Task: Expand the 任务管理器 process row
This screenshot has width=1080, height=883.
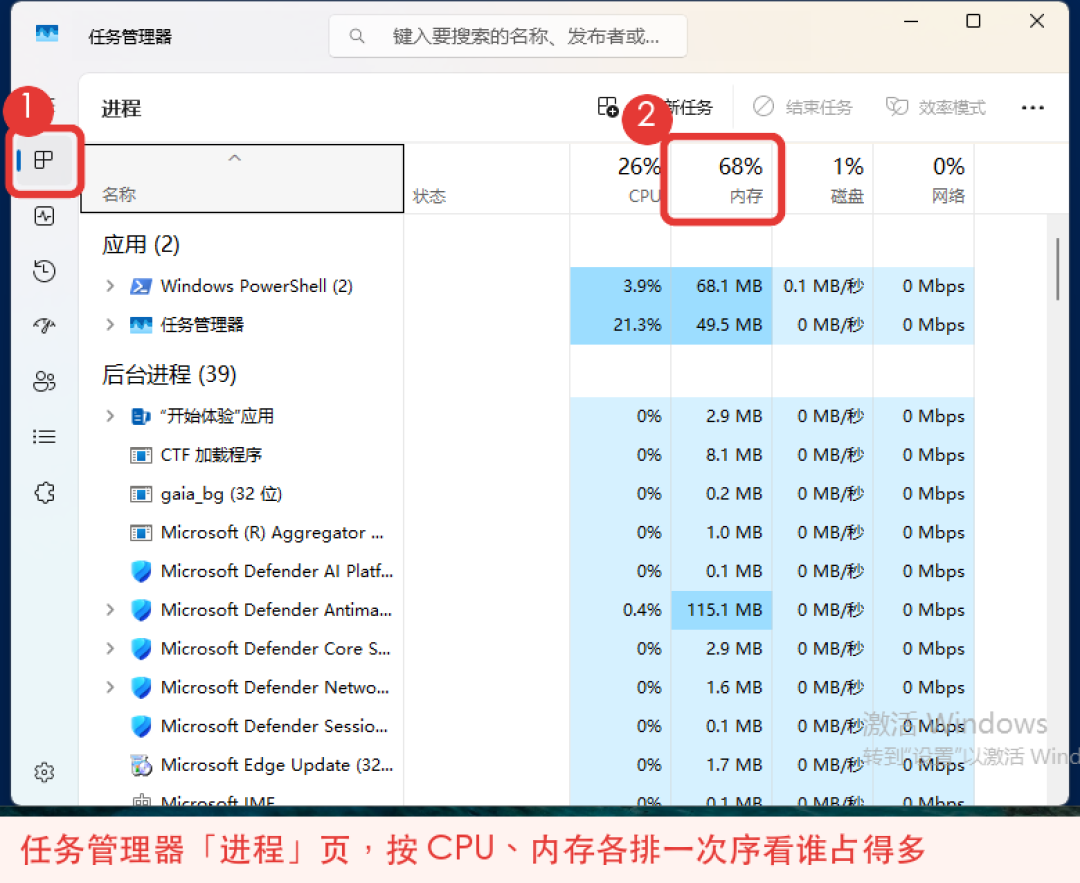Action: (110, 324)
